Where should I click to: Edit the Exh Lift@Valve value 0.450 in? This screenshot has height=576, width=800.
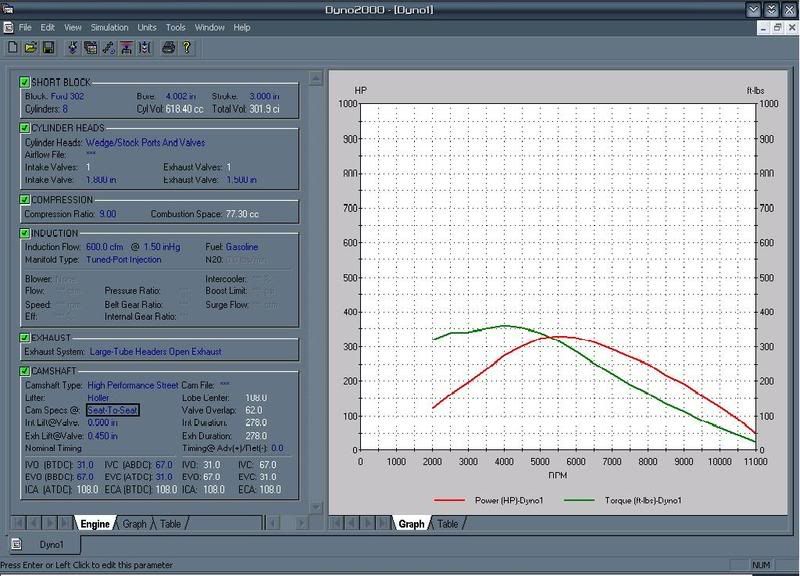pos(103,436)
